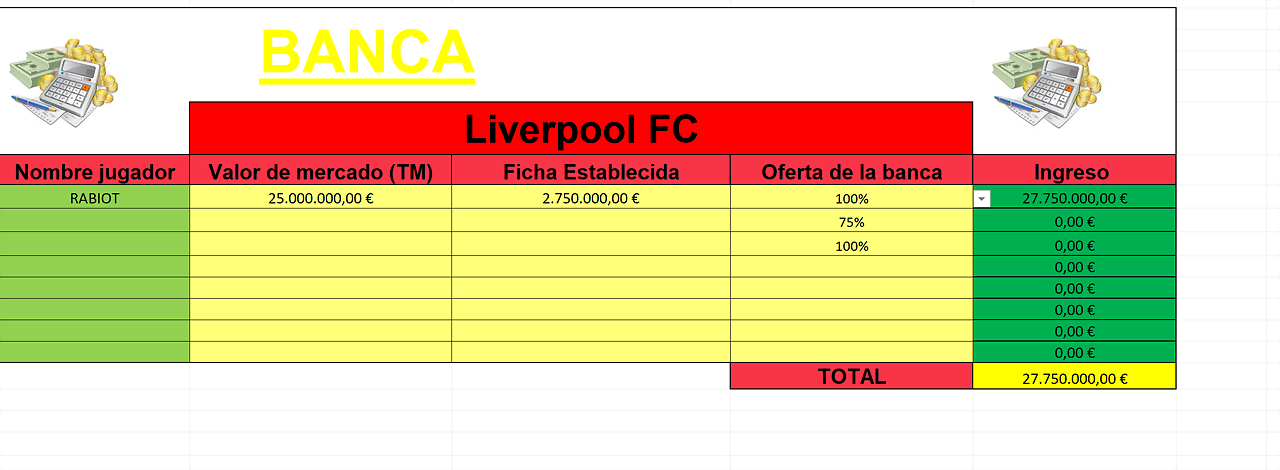Click the Nombre jugador column header
The height and width of the screenshot is (470, 1280).
point(95,171)
